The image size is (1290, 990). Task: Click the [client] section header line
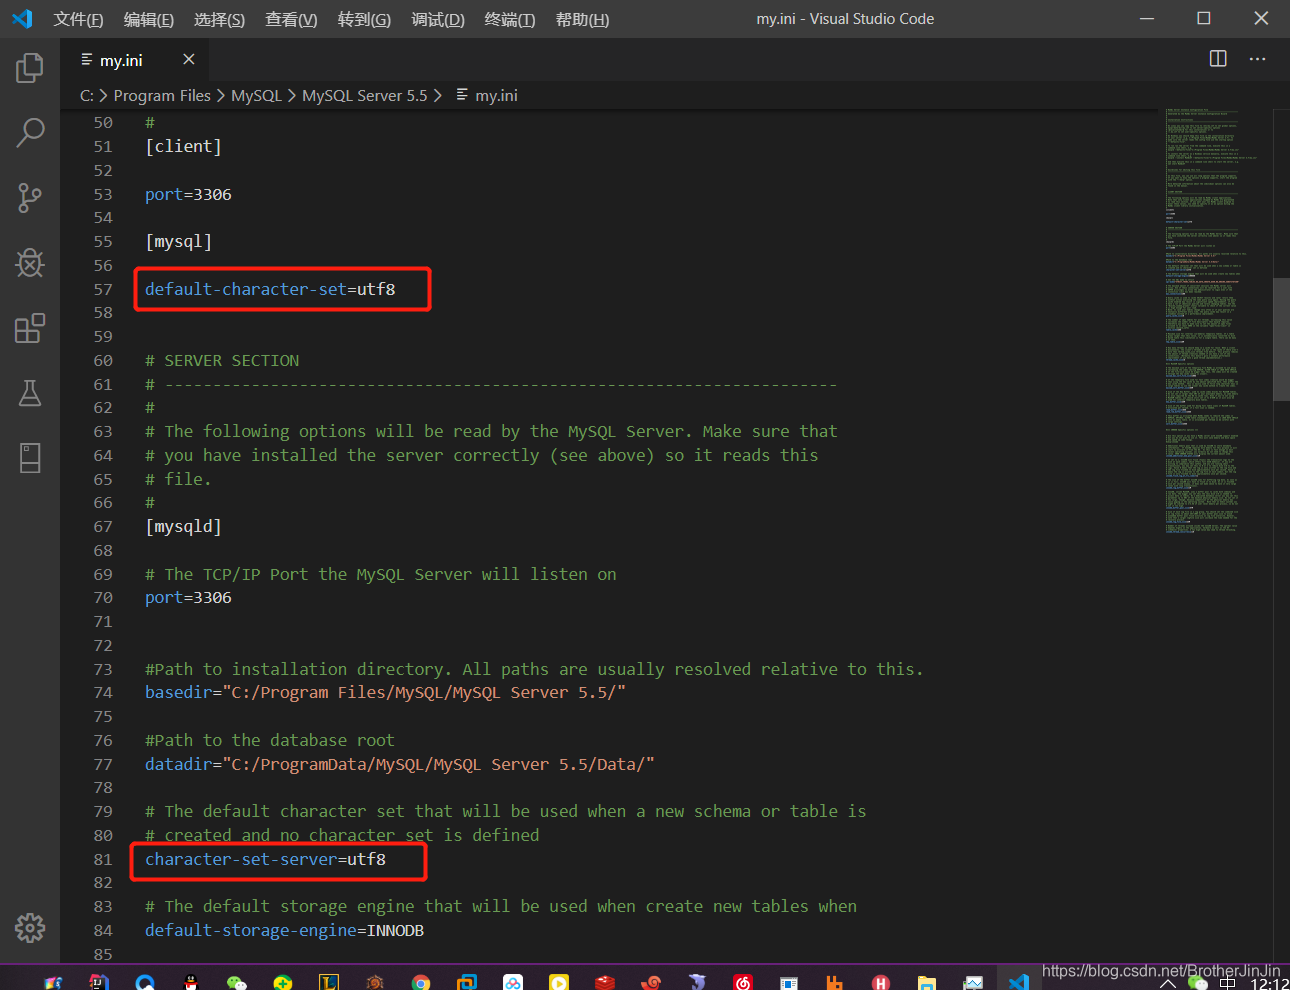(183, 146)
